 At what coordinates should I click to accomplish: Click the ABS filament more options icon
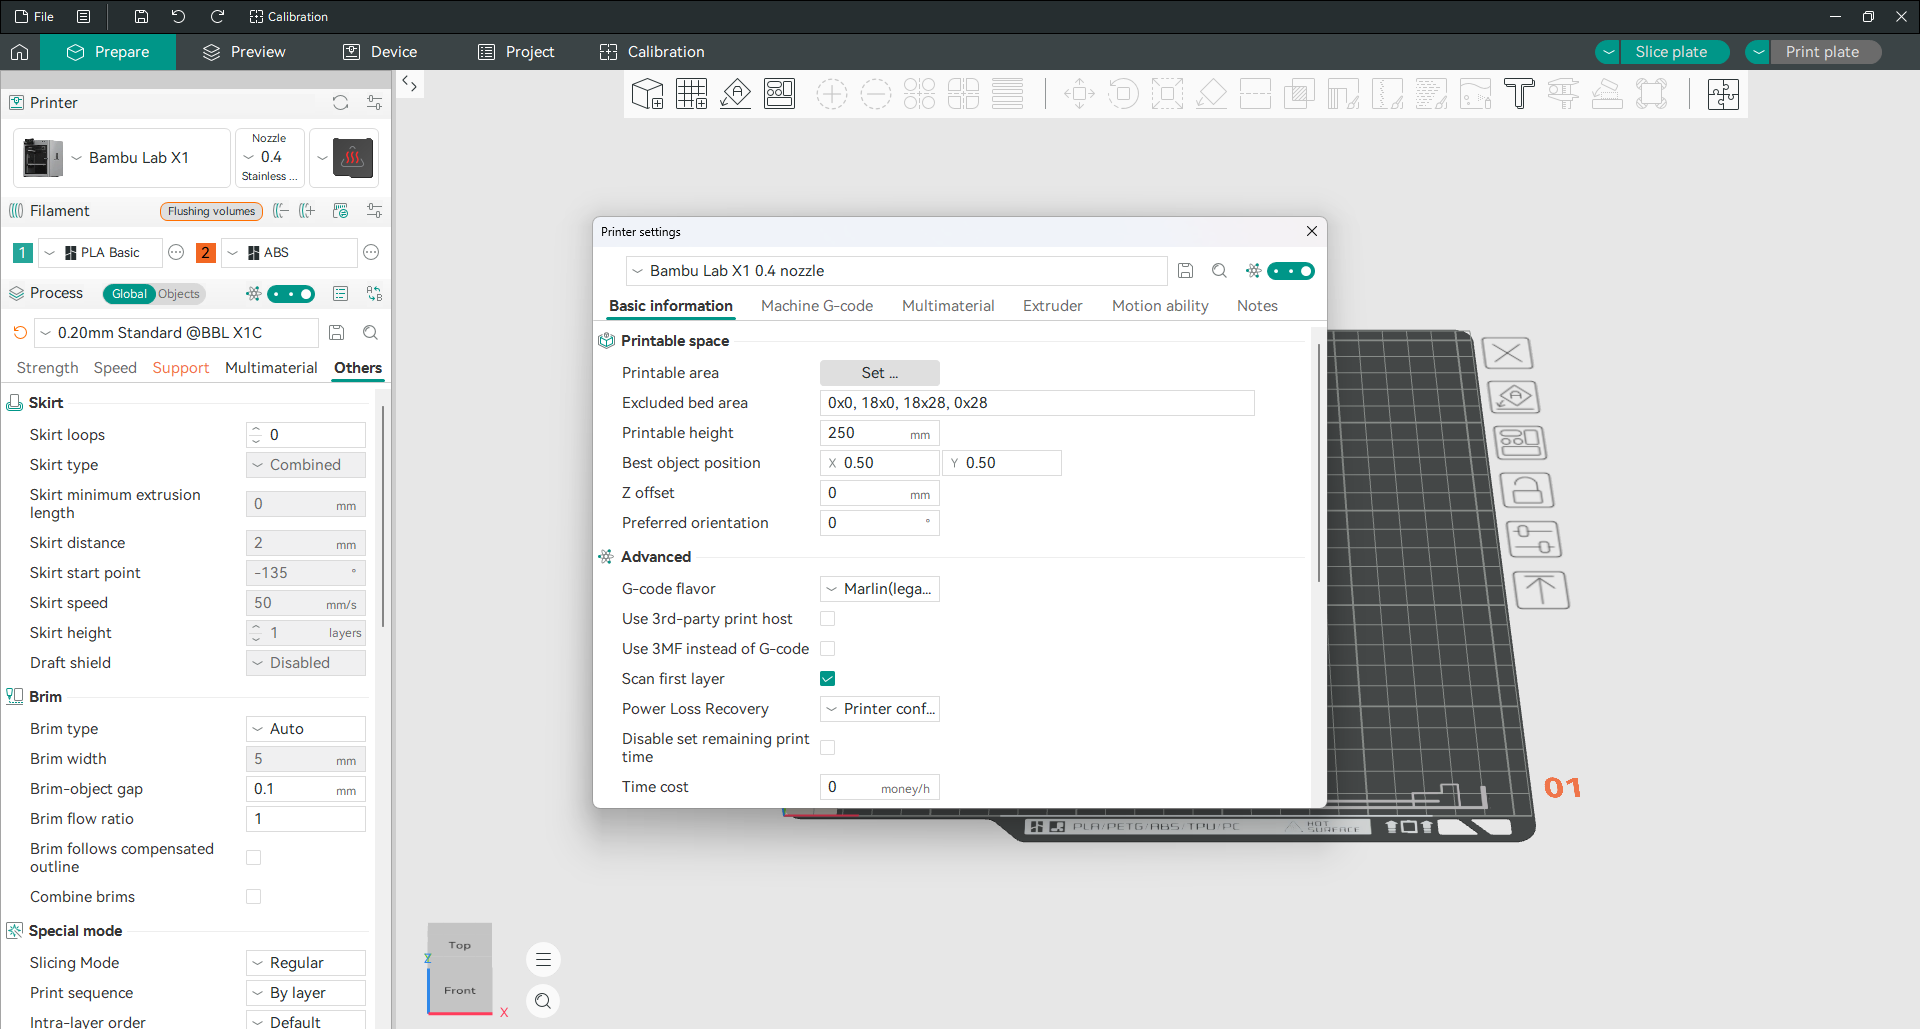(371, 253)
